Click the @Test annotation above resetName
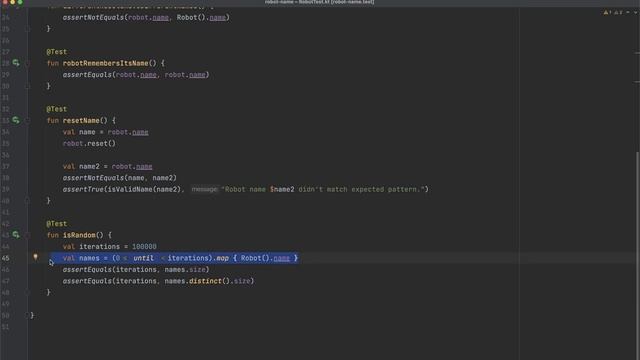The image size is (640, 360). 56,109
